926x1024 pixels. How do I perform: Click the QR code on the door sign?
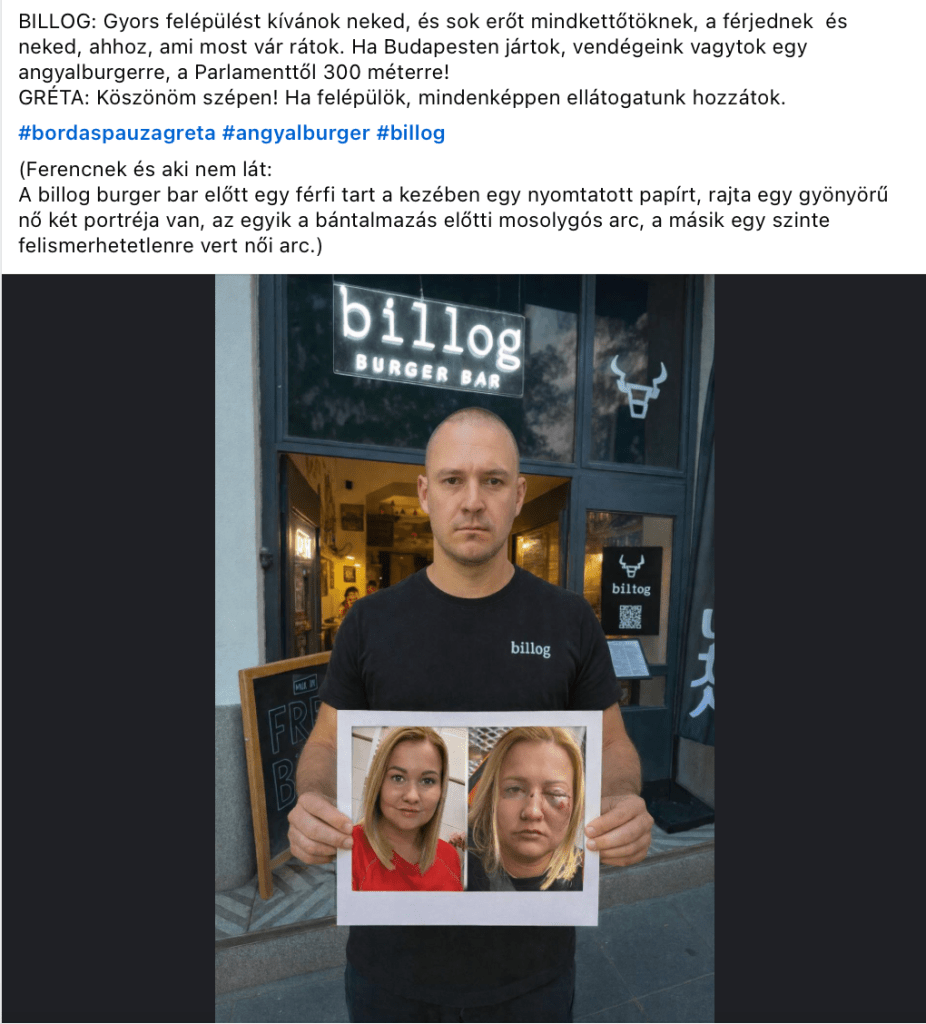coord(630,616)
